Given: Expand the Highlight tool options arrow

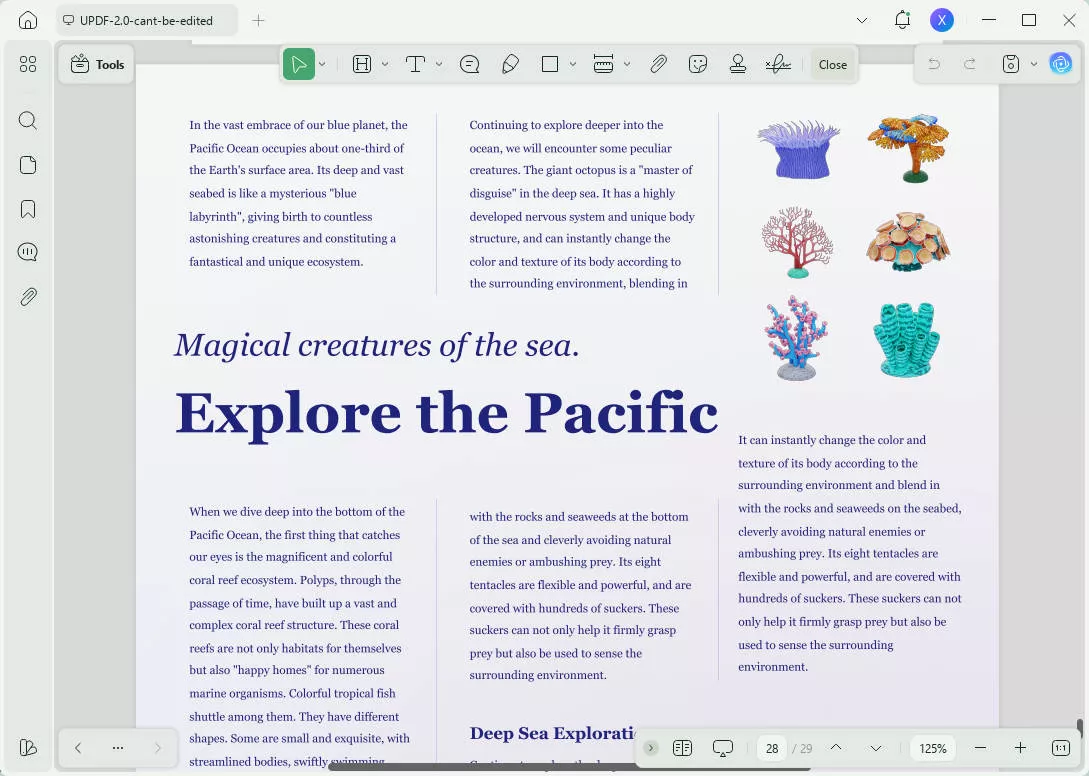Looking at the screenshot, I should [385, 65].
